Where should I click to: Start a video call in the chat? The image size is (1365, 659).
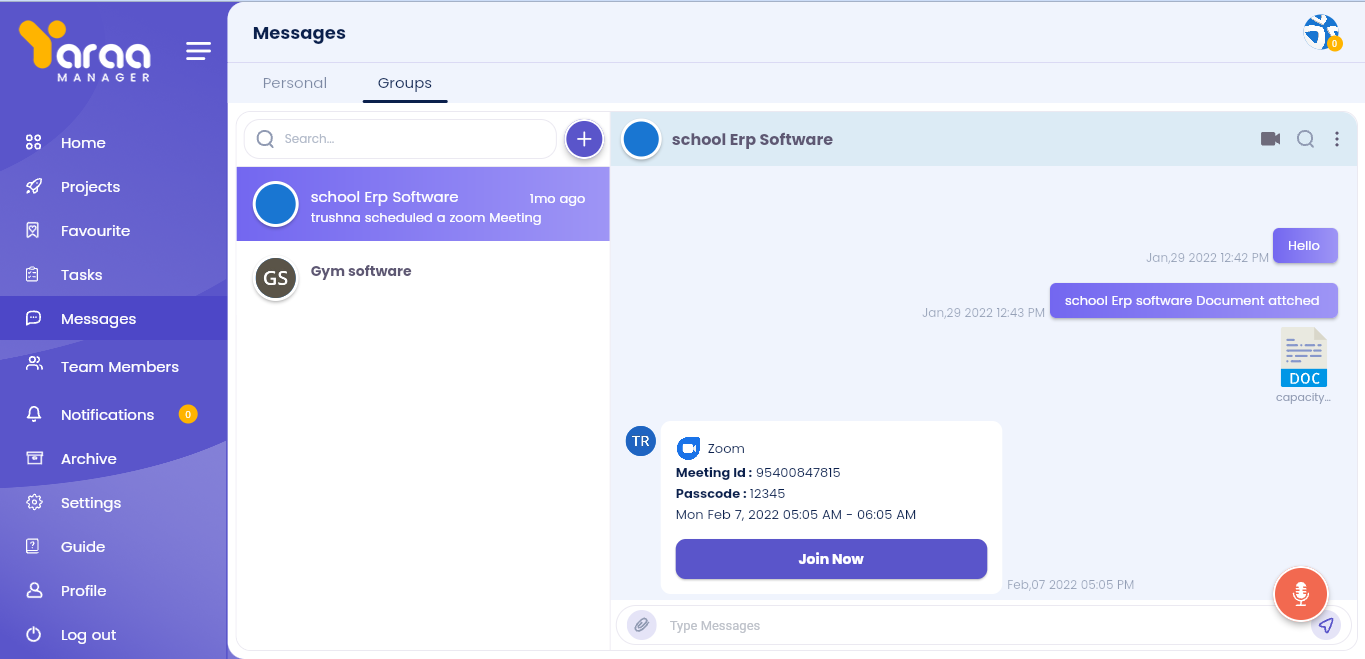pos(1270,139)
